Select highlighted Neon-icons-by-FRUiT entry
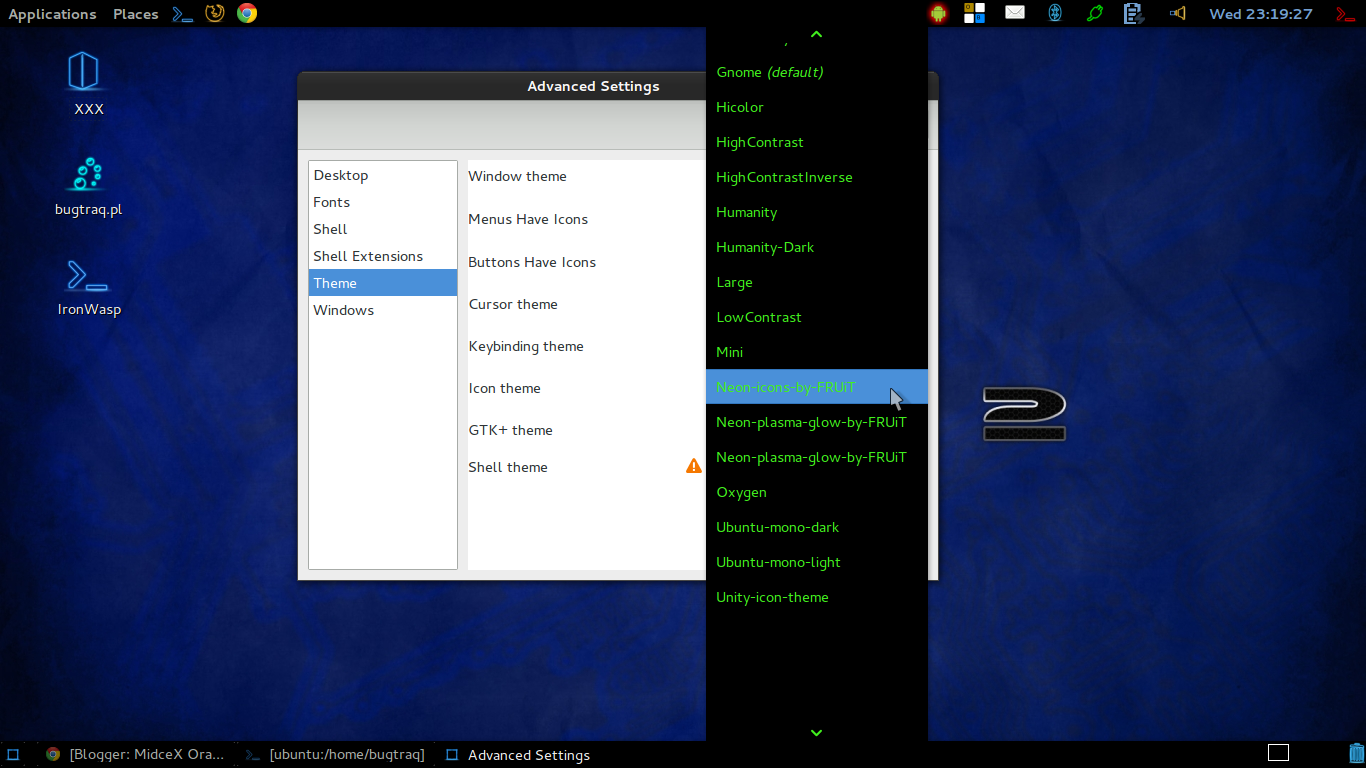This screenshot has width=1366, height=768. [x=816, y=387]
